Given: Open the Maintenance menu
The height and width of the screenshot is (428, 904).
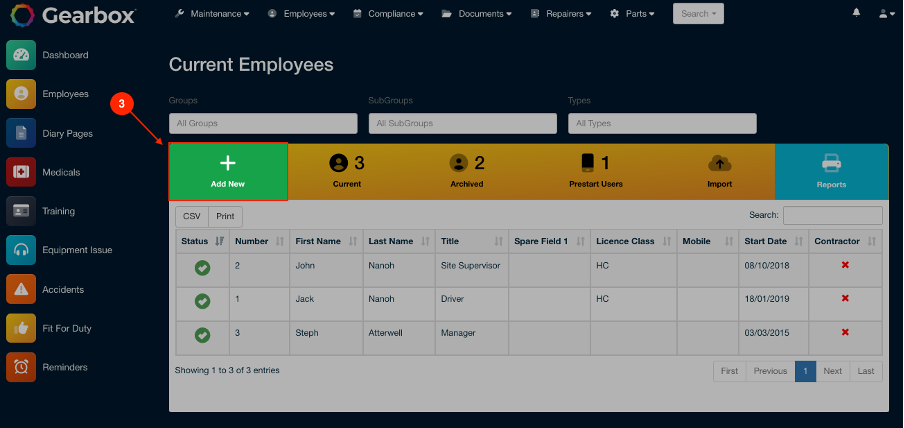Looking at the screenshot, I should click(212, 13).
